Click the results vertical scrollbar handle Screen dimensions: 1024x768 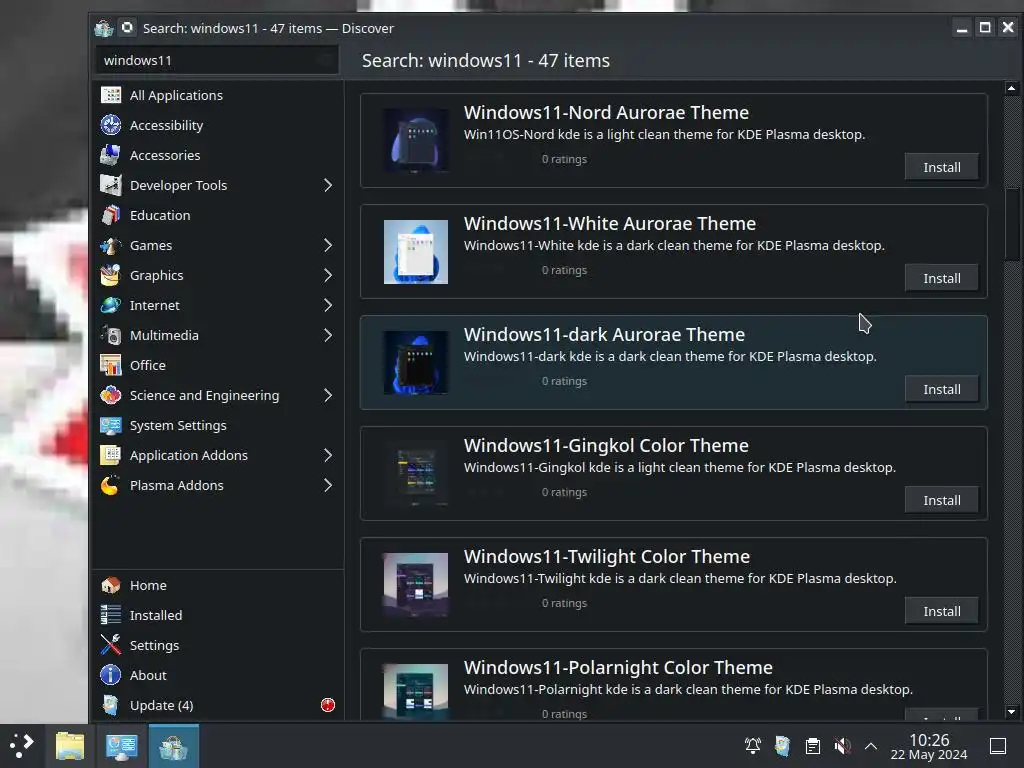tap(1012, 225)
